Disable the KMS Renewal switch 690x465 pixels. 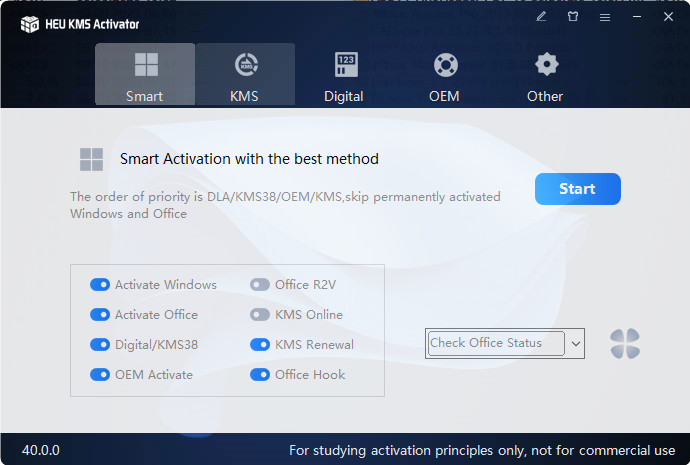click(260, 344)
